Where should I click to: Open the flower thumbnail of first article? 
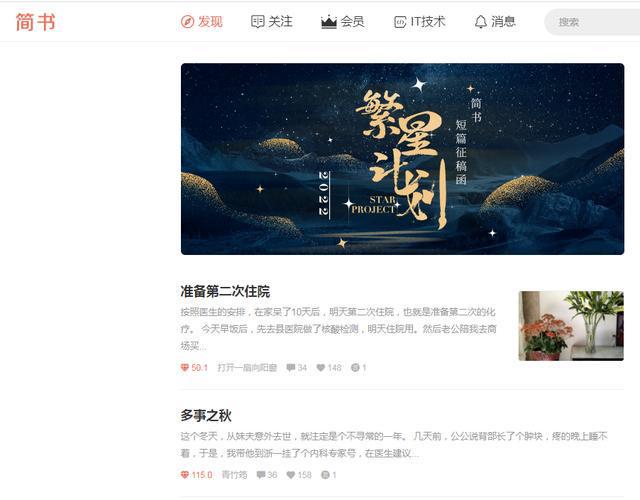571,326
